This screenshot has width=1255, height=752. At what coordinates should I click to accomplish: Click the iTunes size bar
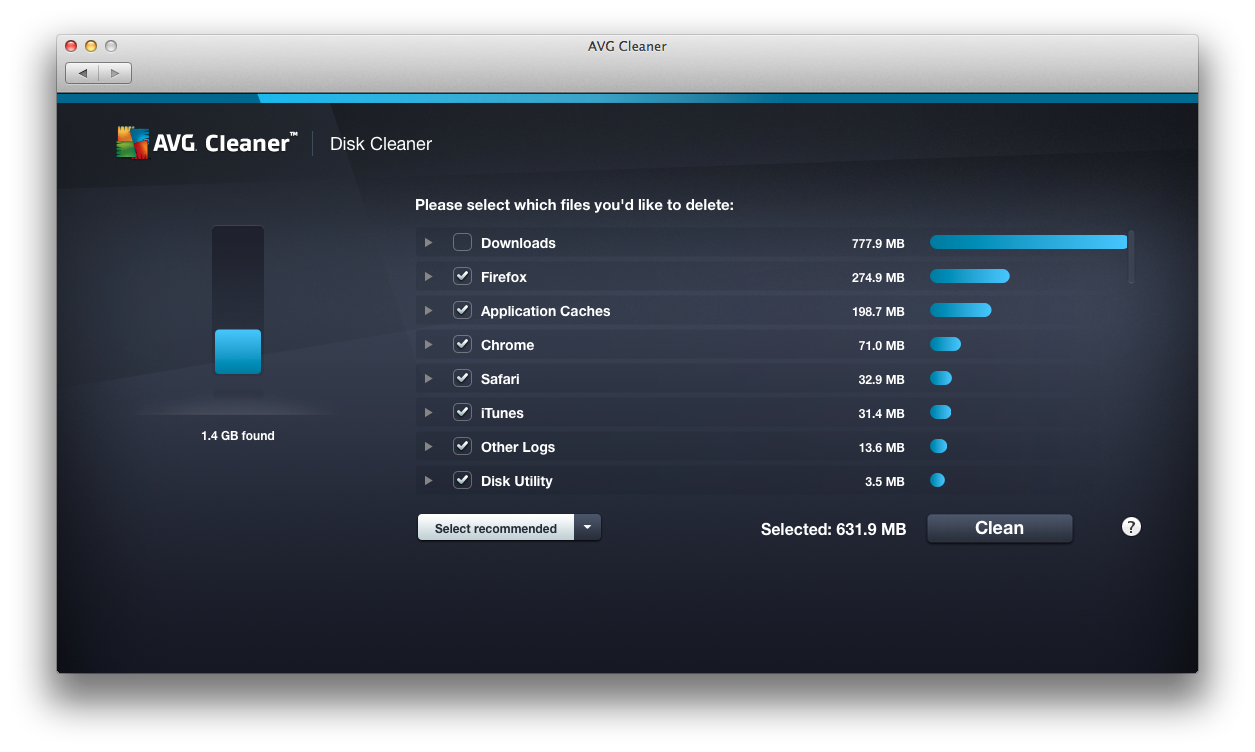tap(940, 412)
